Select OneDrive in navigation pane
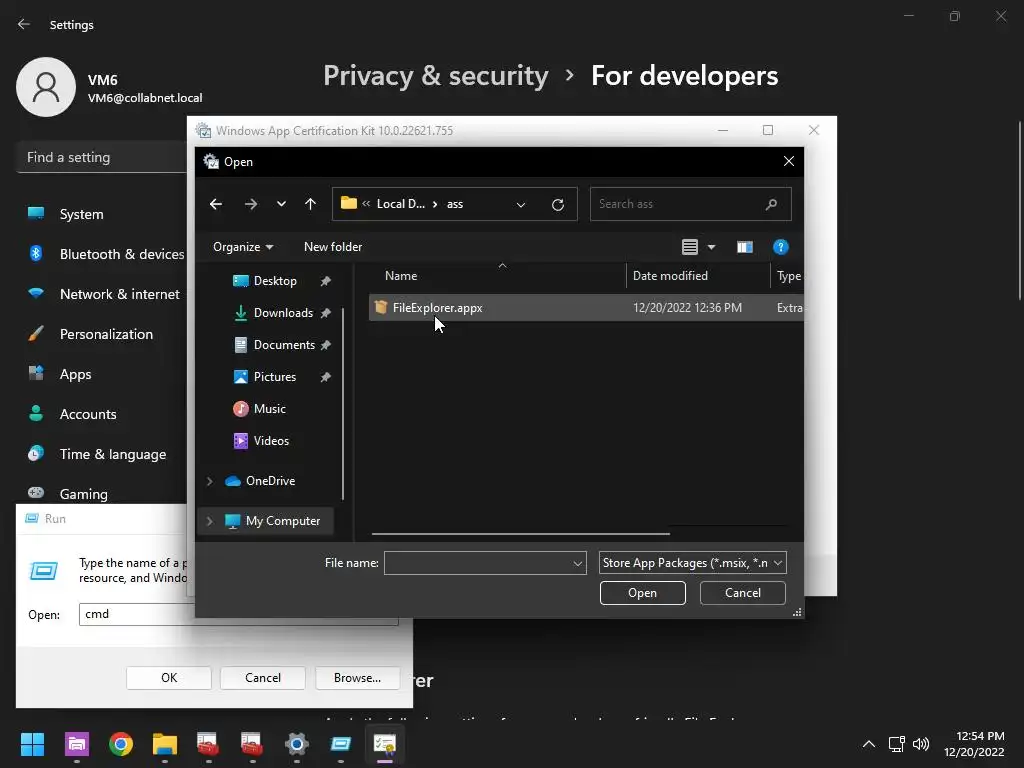 [x=270, y=481]
